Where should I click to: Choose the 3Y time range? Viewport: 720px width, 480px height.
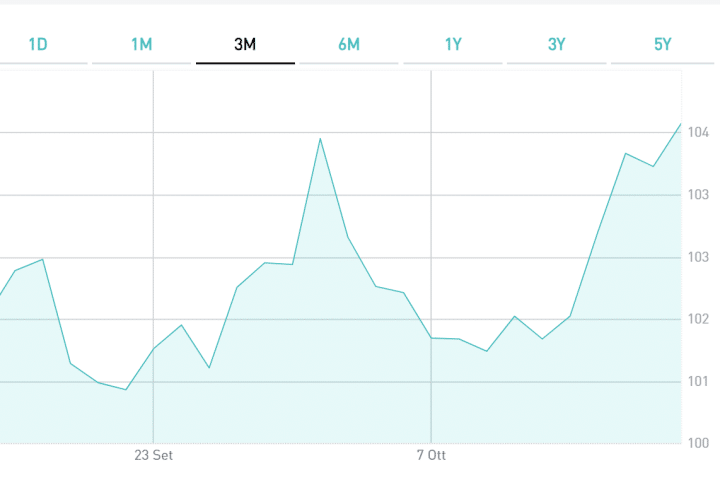pos(557,44)
